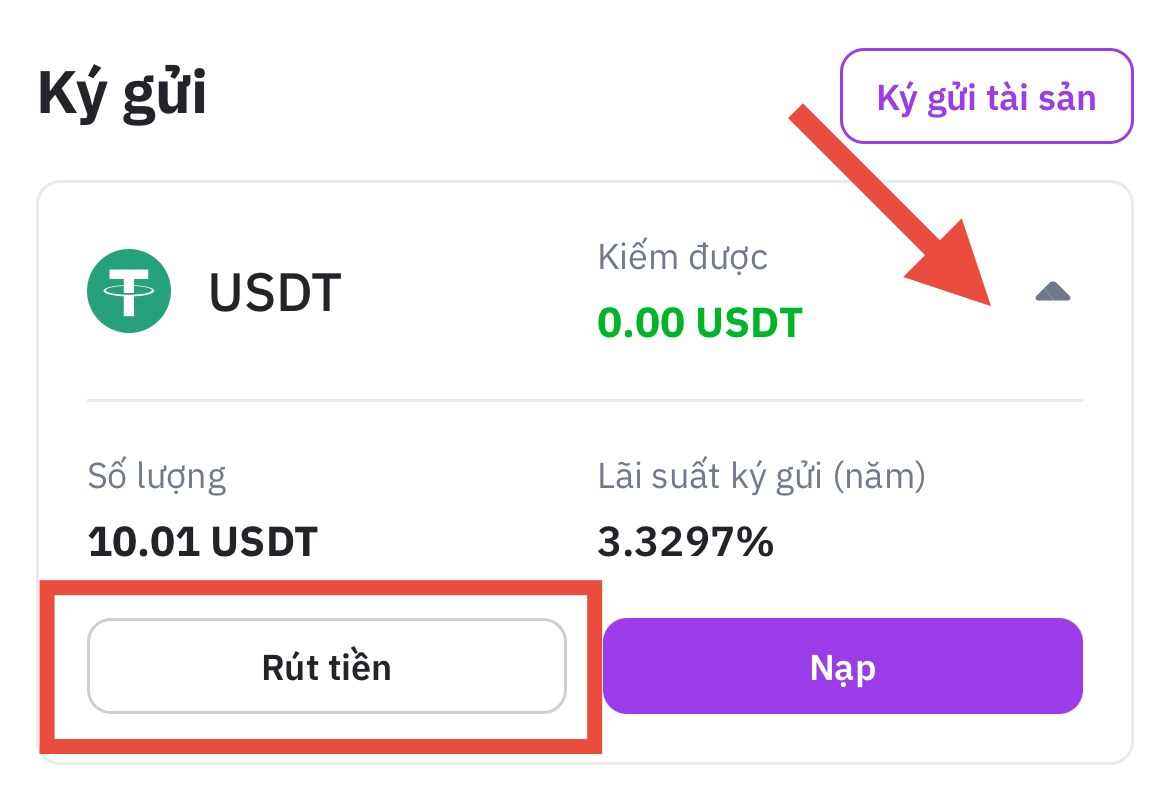The height and width of the screenshot is (805, 1170).
Task: Click the green '0.00 USDT' earned value
Action: click(x=700, y=322)
